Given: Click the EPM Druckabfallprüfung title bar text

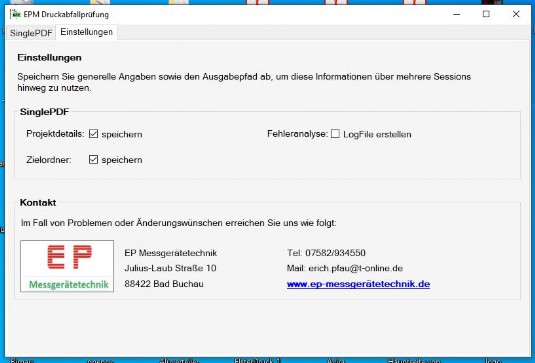Looking at the screenshot, I should tap(66, 15).
